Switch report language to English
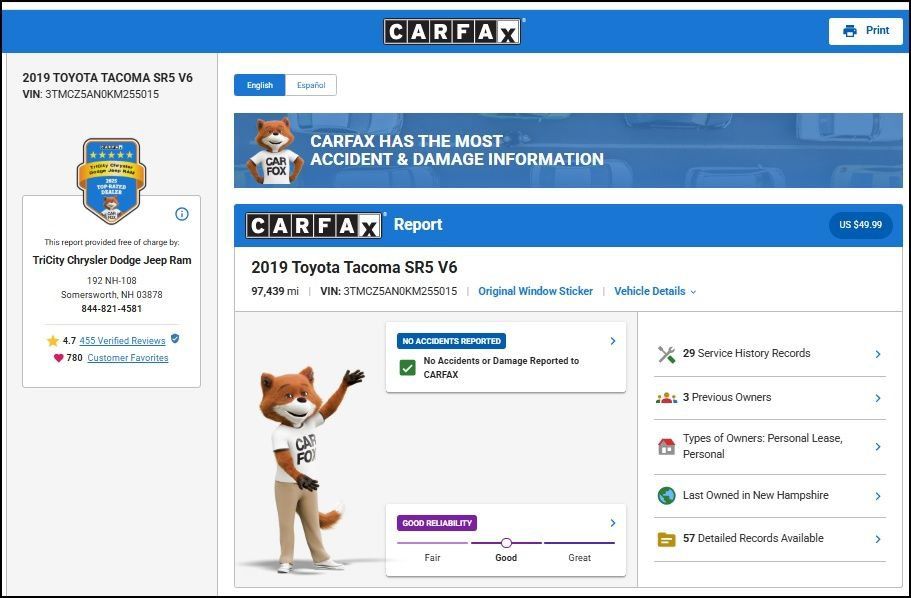Screen dimensions: 911x598 (x=259, y=85)
